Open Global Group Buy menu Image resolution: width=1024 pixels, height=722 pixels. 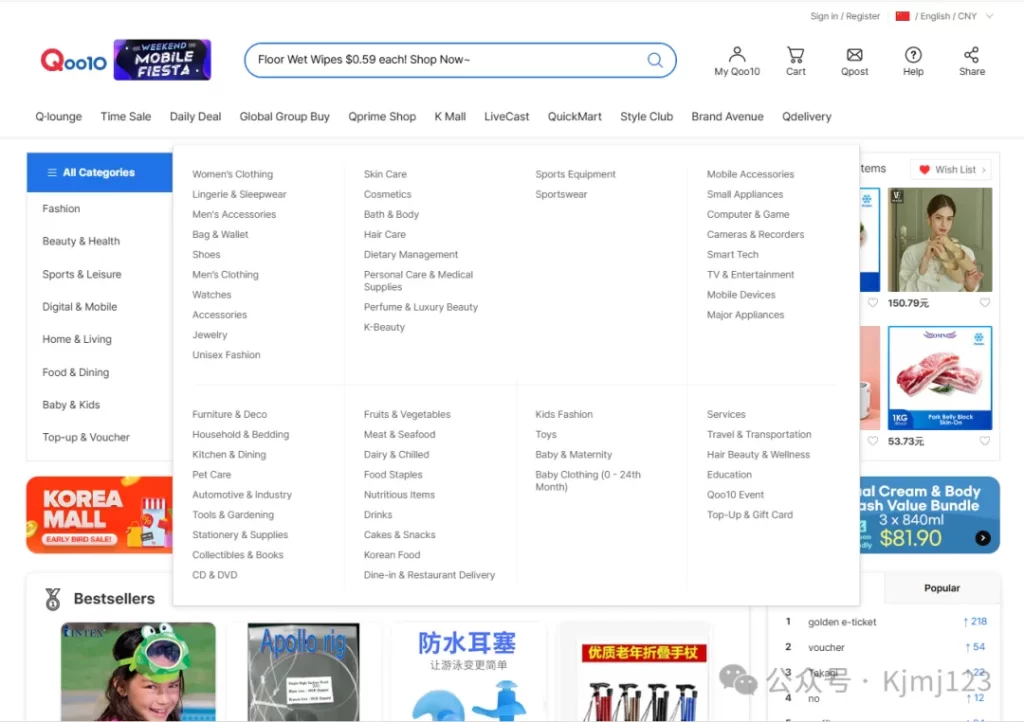coord(285,117)
